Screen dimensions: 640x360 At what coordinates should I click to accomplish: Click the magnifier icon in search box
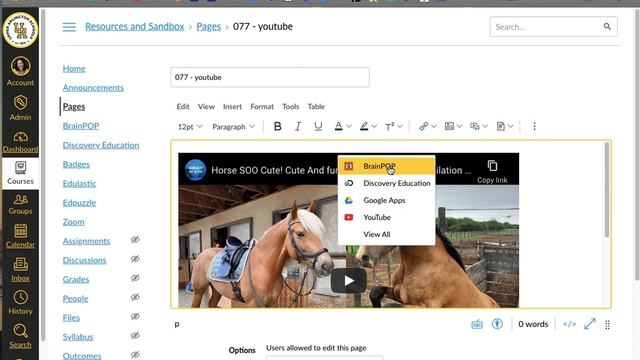click(607, 27)
